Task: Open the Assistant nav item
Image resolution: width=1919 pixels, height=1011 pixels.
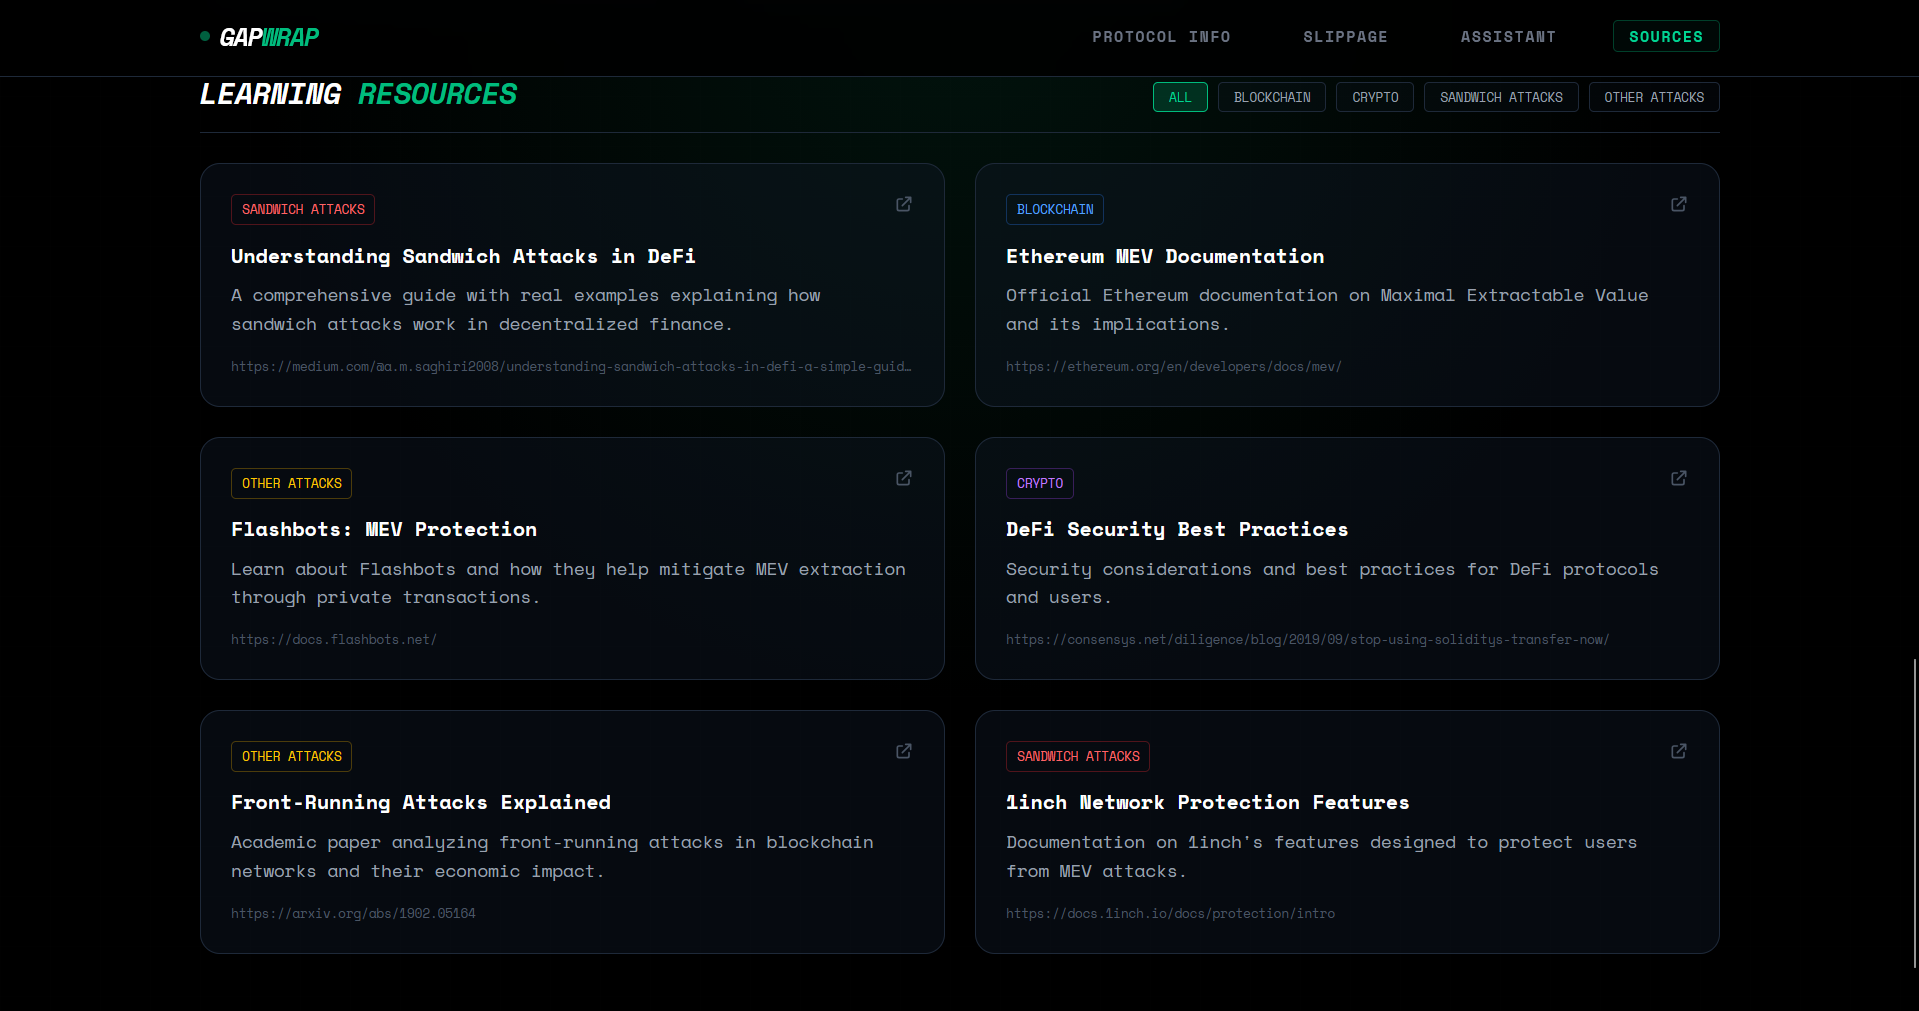Action: tap(1508, 37)
